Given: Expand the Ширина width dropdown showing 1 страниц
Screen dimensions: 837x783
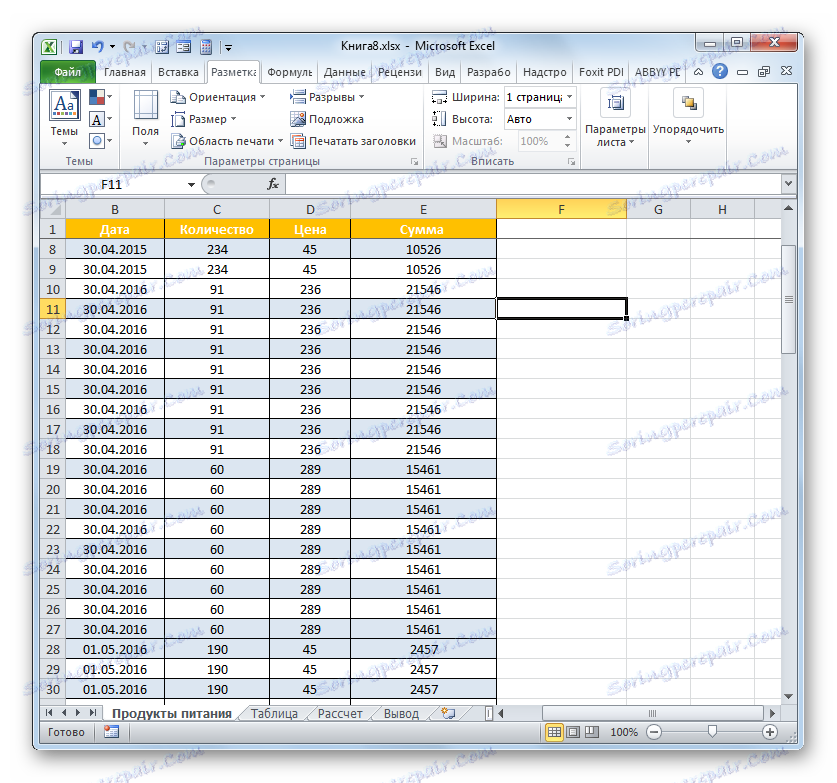Looking at the screenshot, I should coord(568,96).
